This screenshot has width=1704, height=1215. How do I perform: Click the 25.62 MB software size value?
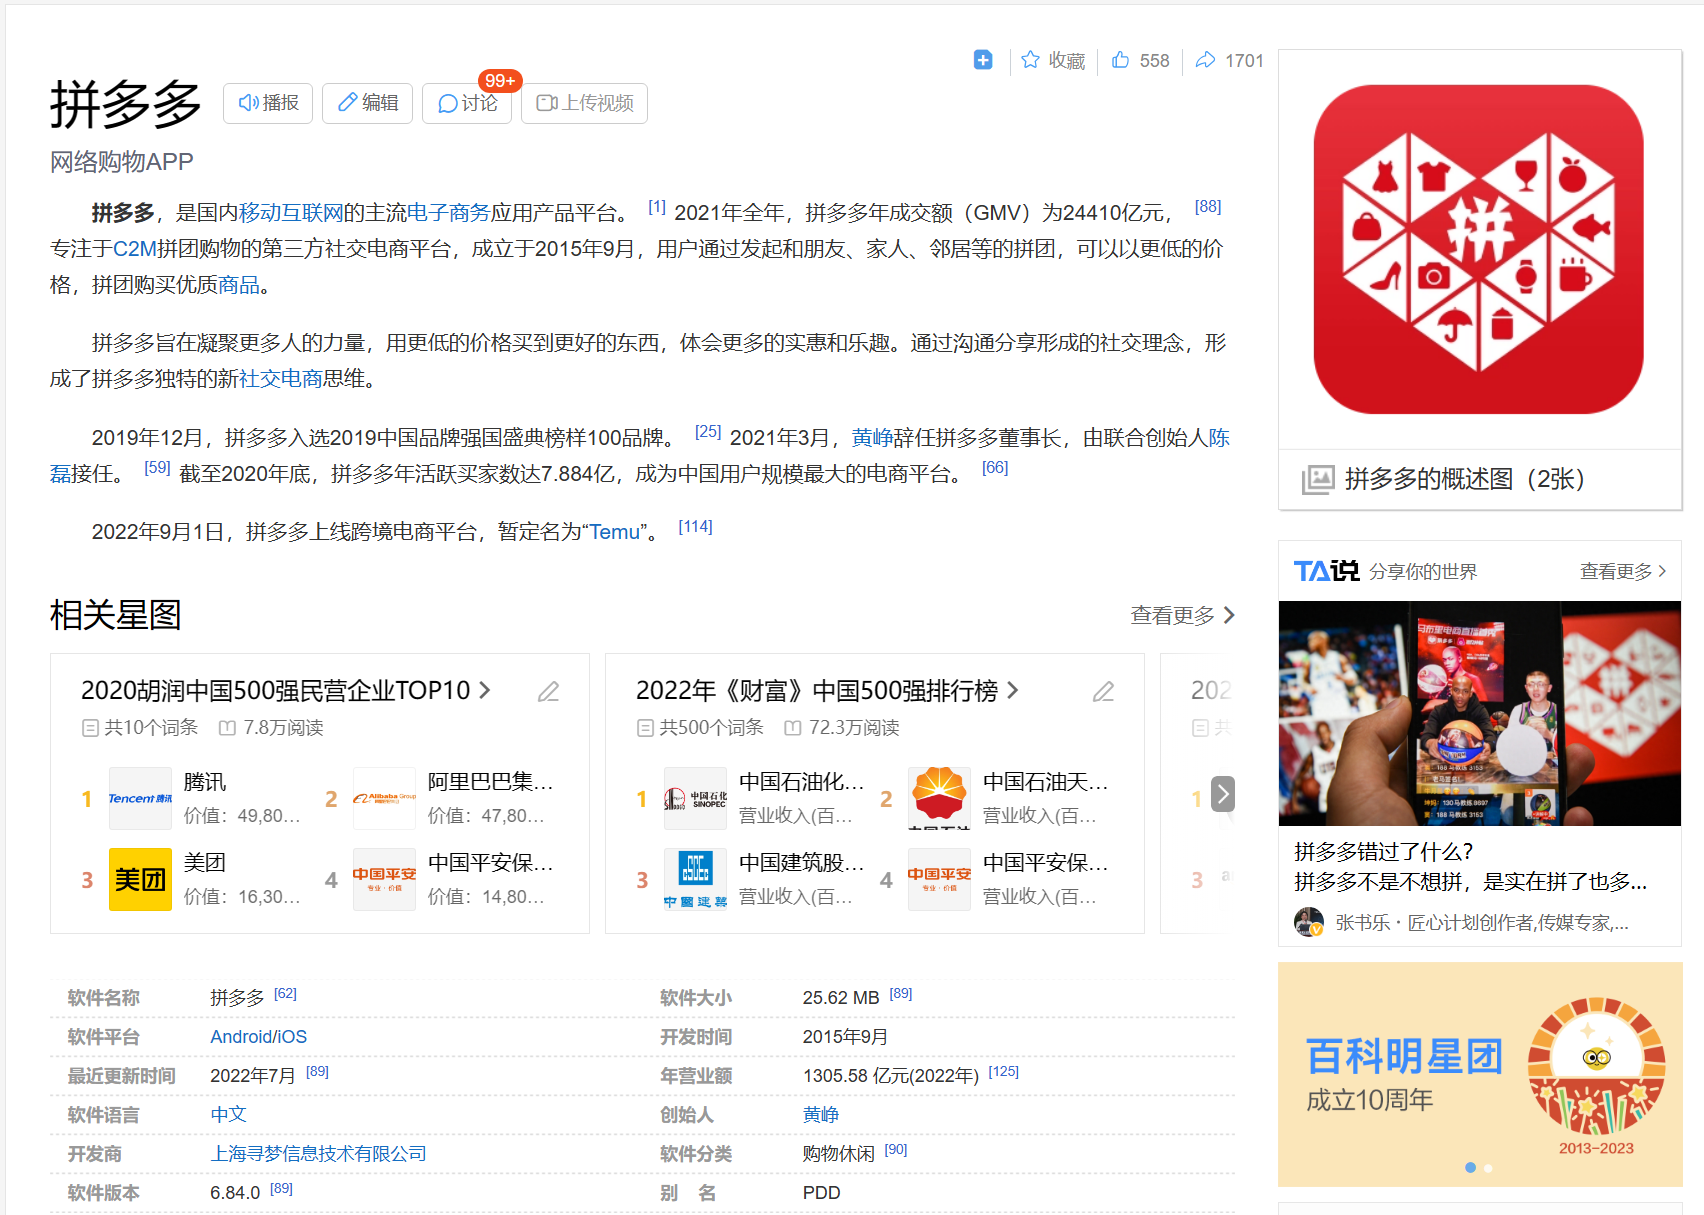point(841,998)
